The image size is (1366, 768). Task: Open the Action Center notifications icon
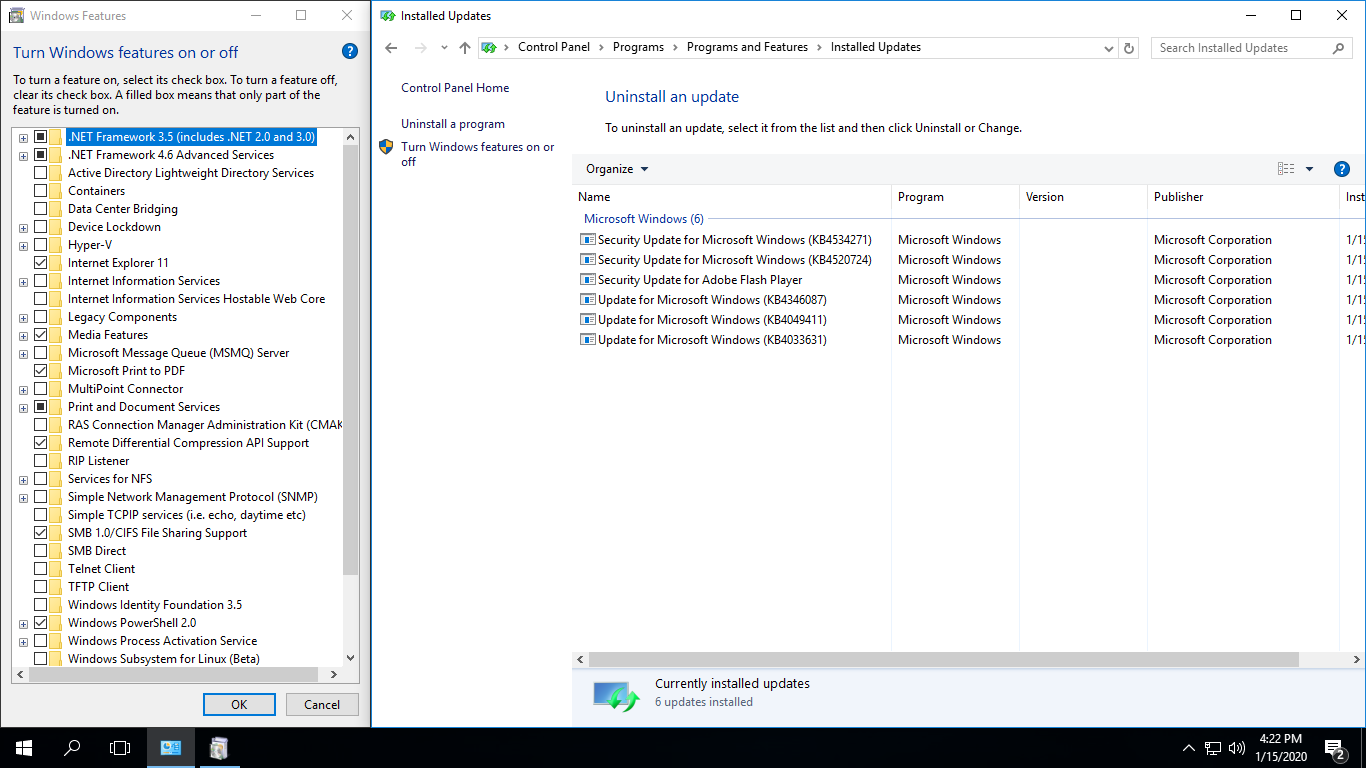tap(1334, 748)
